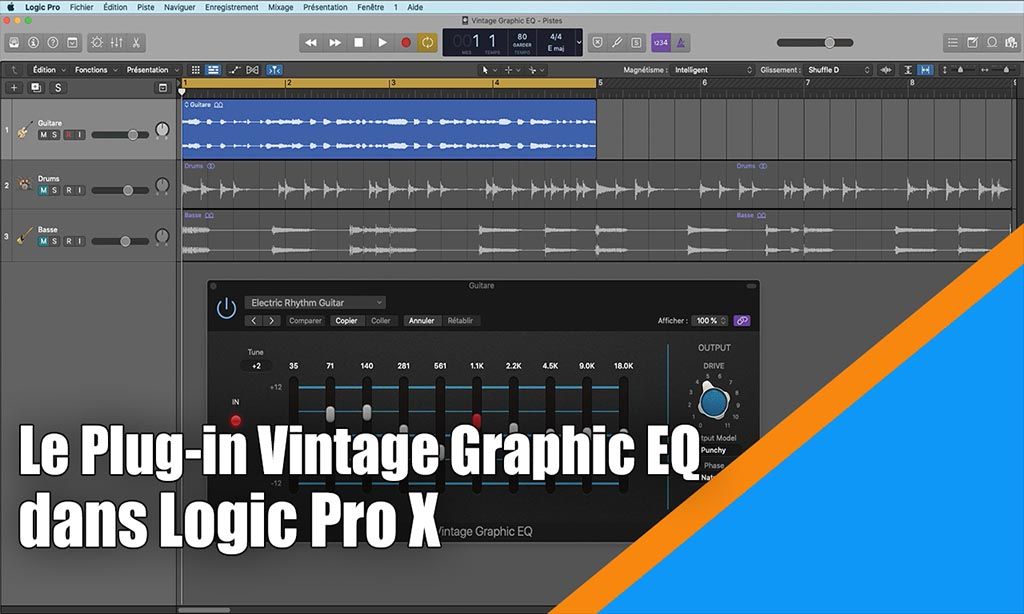Unmute the Drums track
The height and width of the screenshot is (614, 1024).
coord(43,191)
